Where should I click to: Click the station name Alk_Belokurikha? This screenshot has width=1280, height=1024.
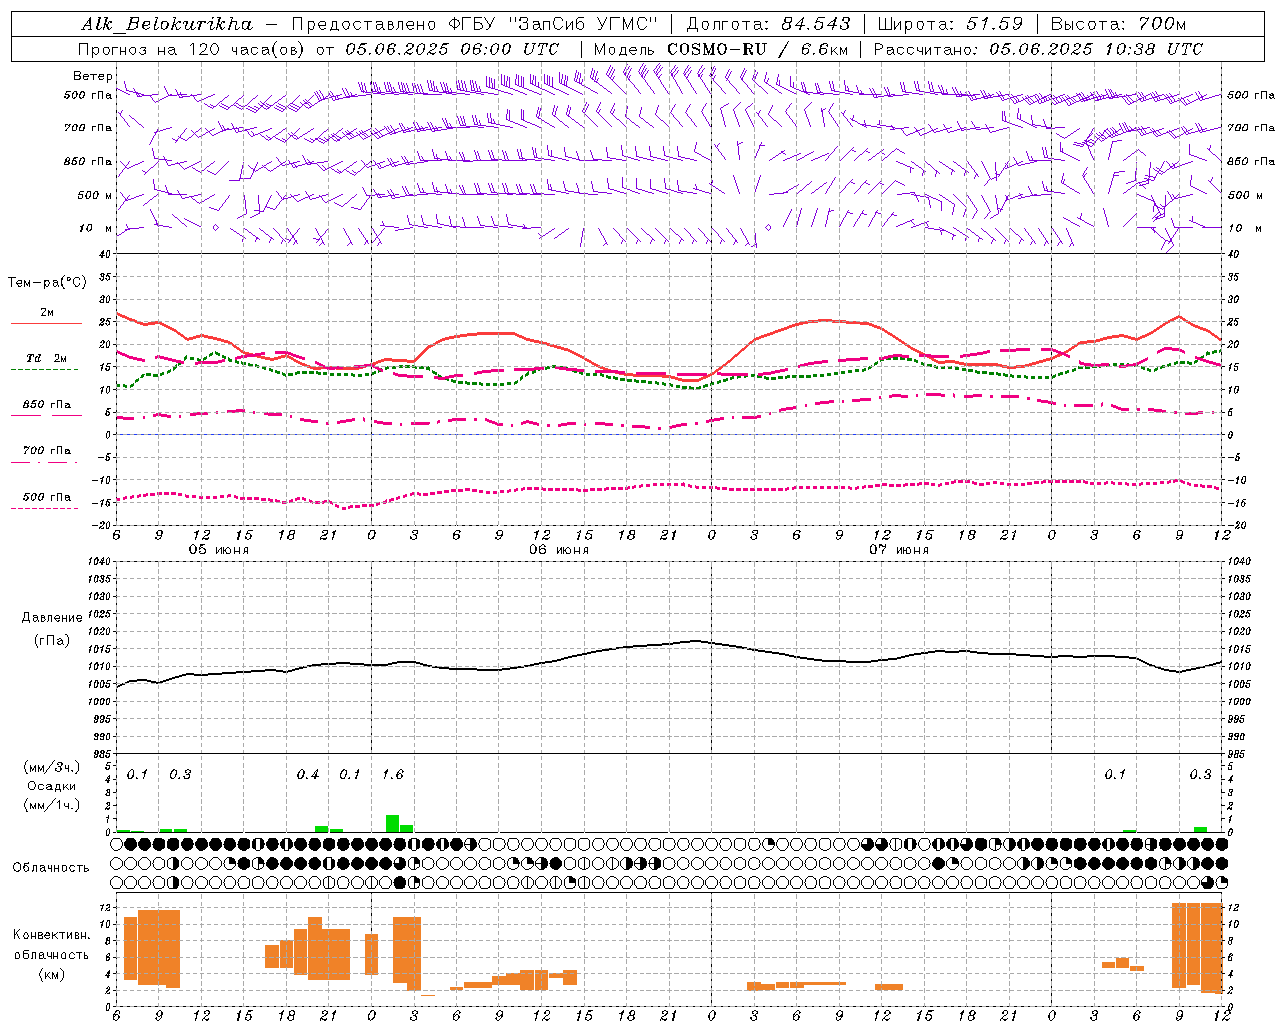pos(167,24)
